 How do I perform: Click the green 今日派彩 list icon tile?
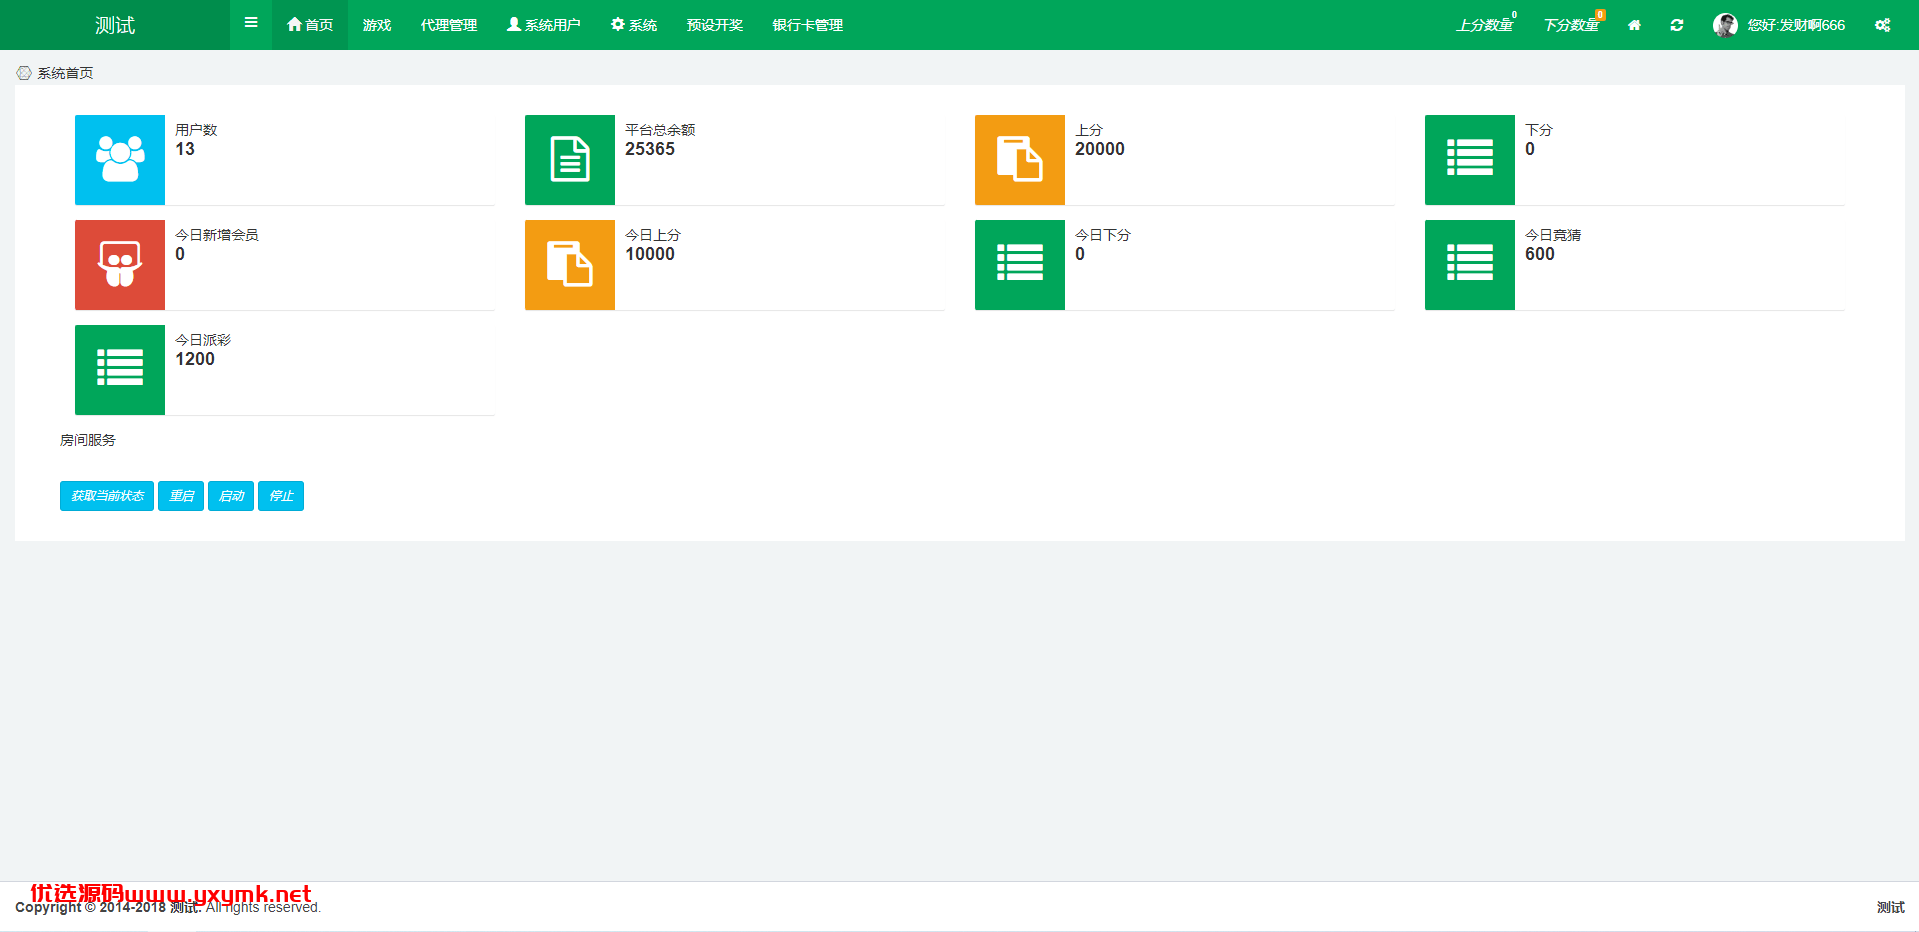point(120,370)
